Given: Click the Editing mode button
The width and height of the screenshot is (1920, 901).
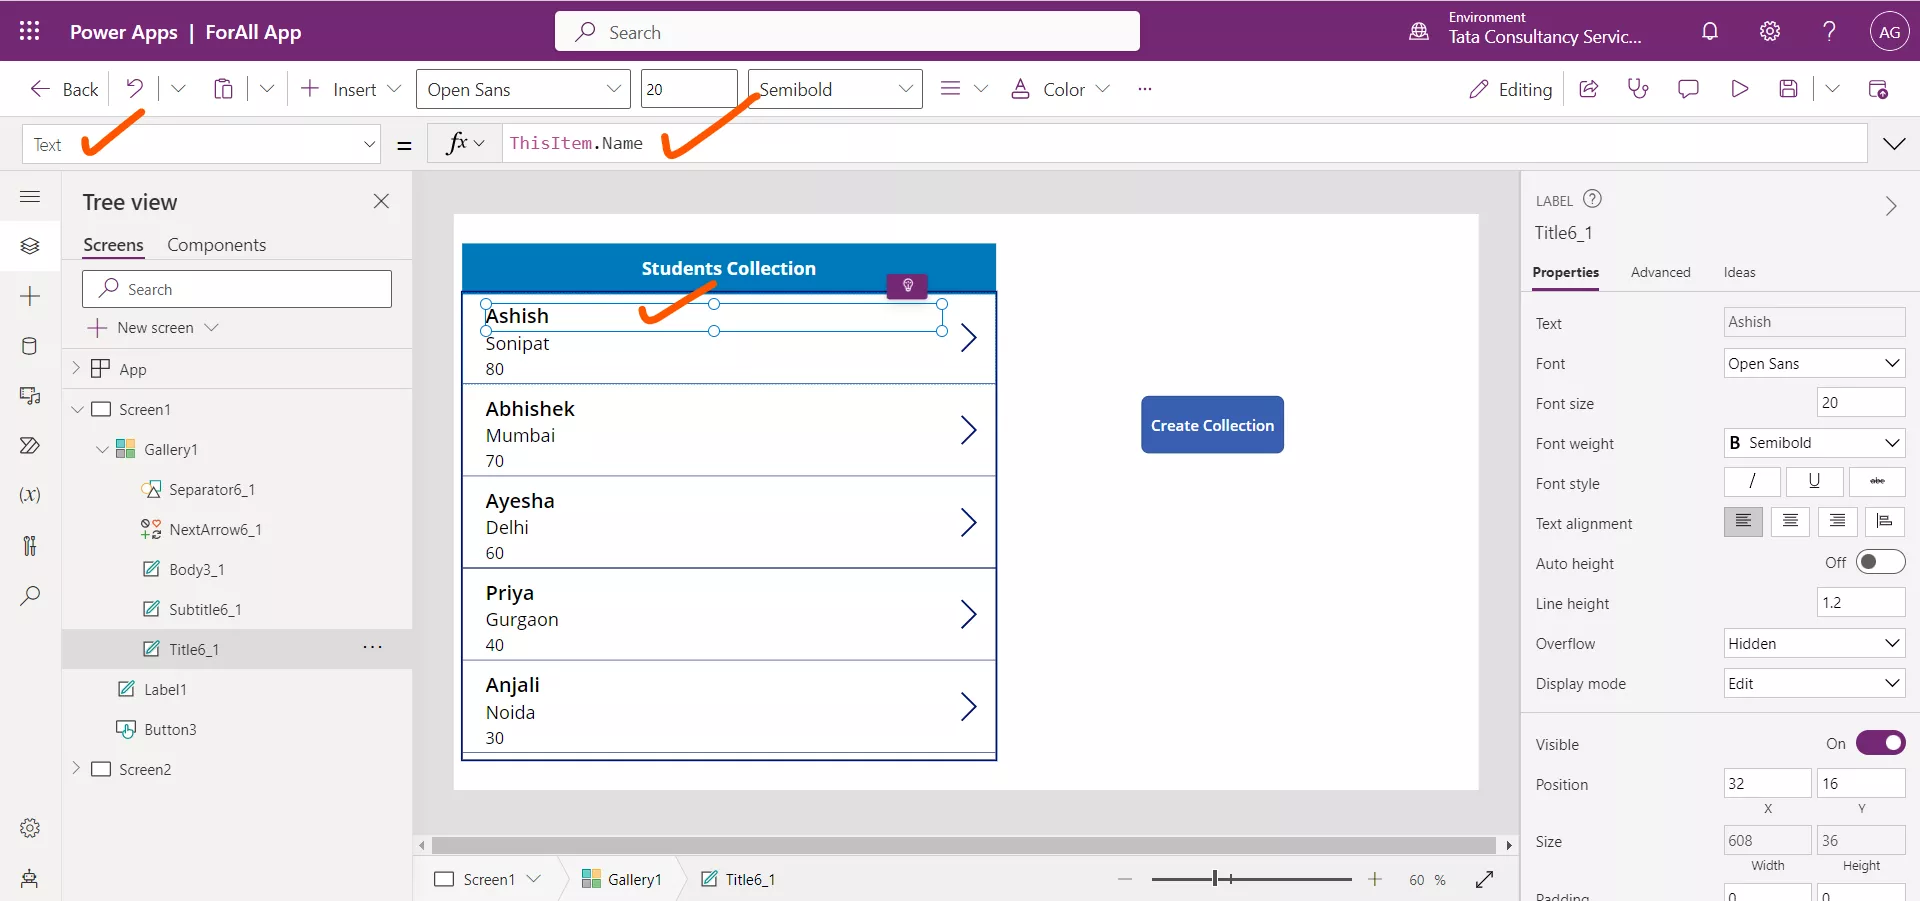Looking at the screenshot, I should click(1510, 89).
